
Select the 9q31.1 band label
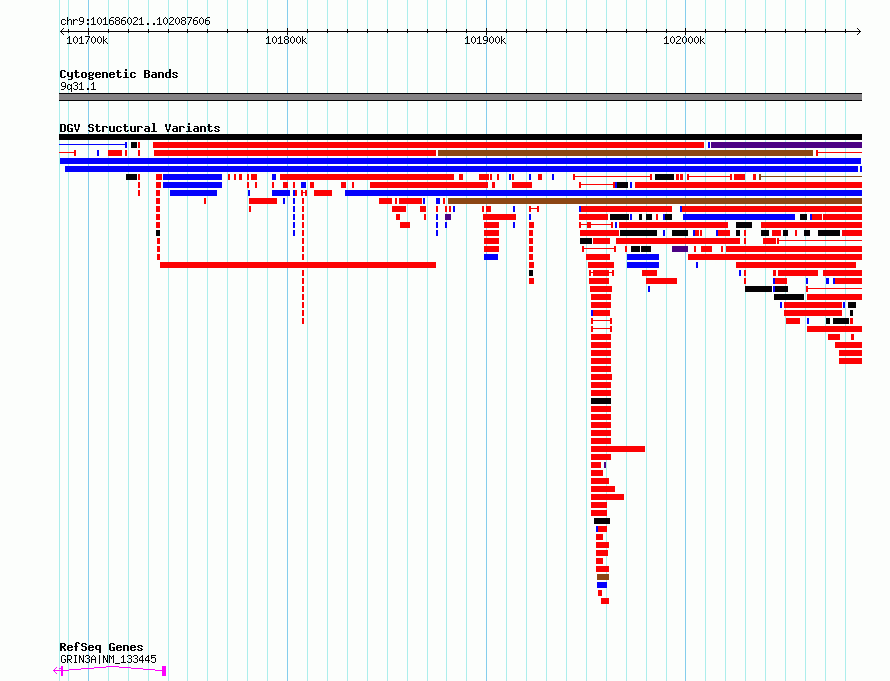(78, 86)
